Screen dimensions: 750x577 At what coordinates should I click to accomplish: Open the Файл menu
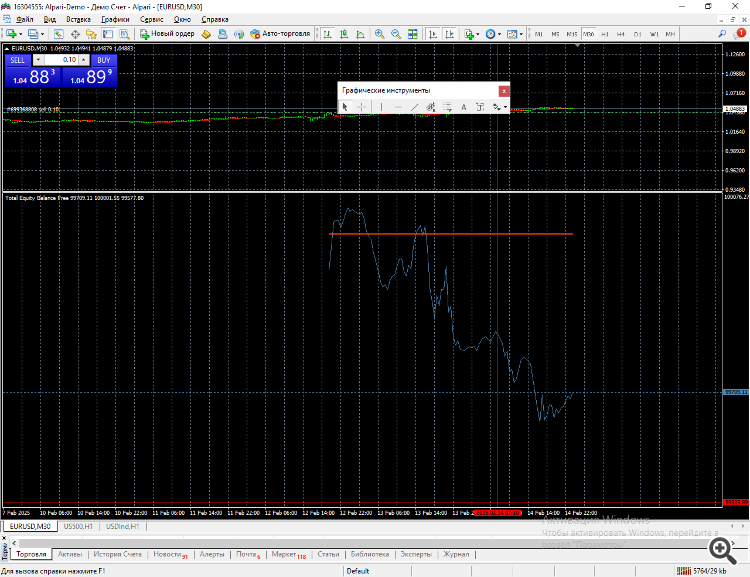(x=24, y=20)
